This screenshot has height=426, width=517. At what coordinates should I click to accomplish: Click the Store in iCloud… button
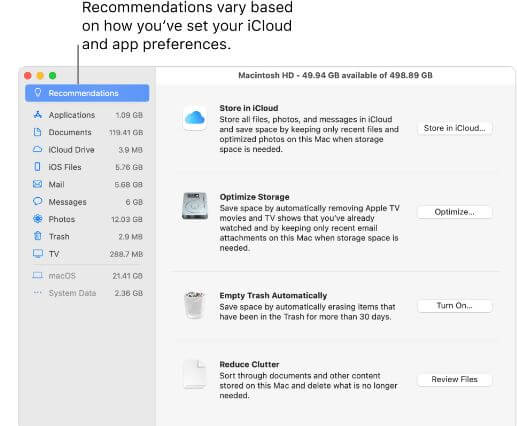click(x=454, y=128)
